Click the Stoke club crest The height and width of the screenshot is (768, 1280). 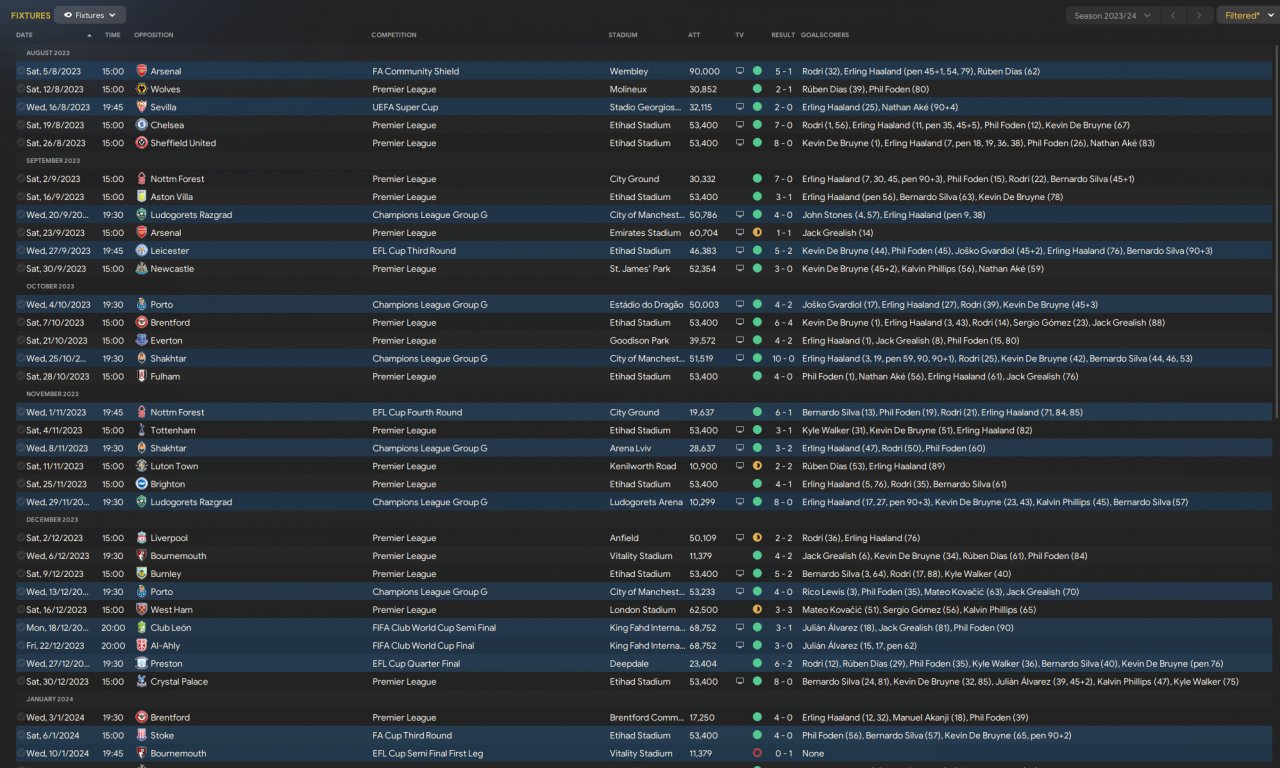click(141, 736)
